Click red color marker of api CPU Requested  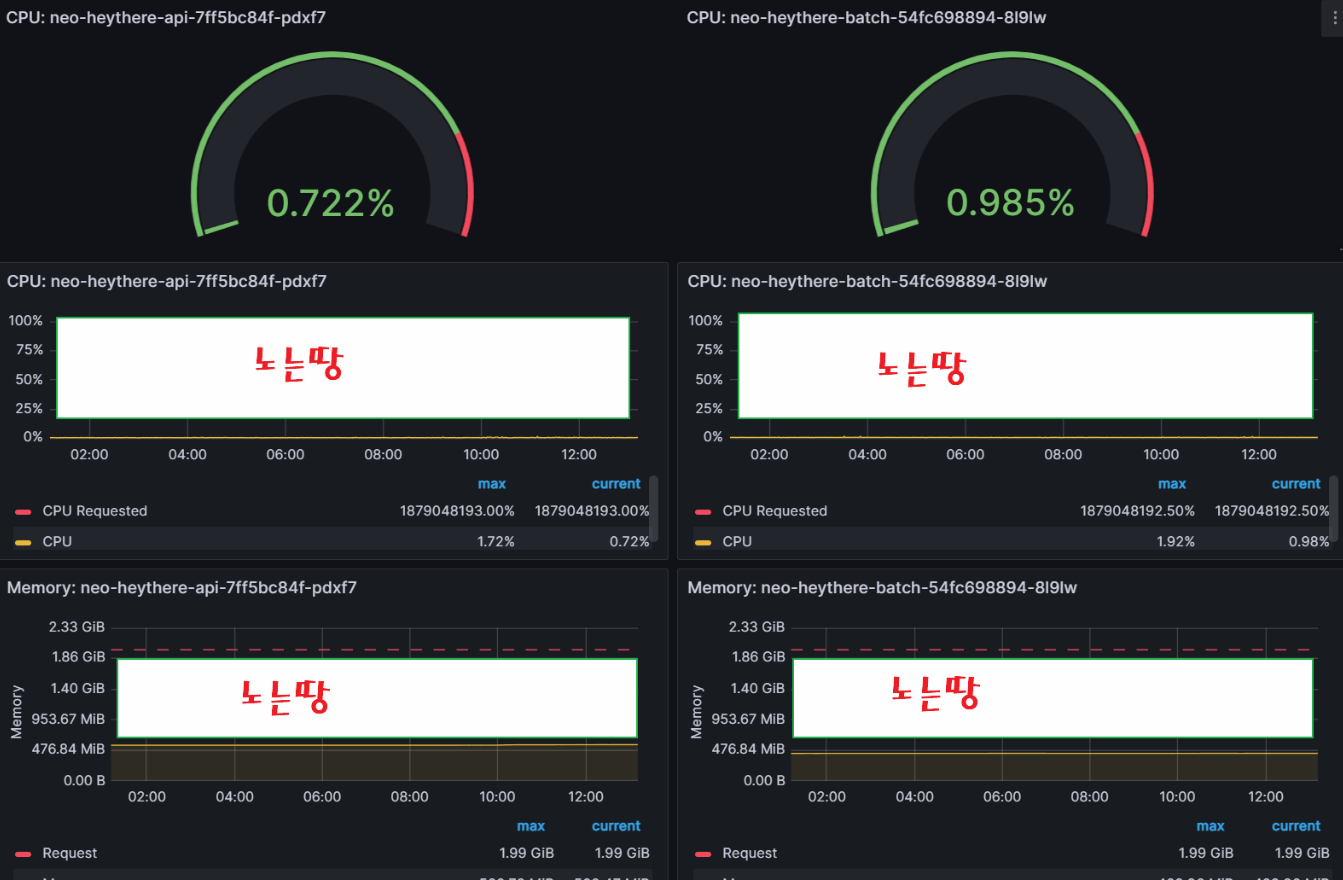pyautogui.click(x=24, y=511)
